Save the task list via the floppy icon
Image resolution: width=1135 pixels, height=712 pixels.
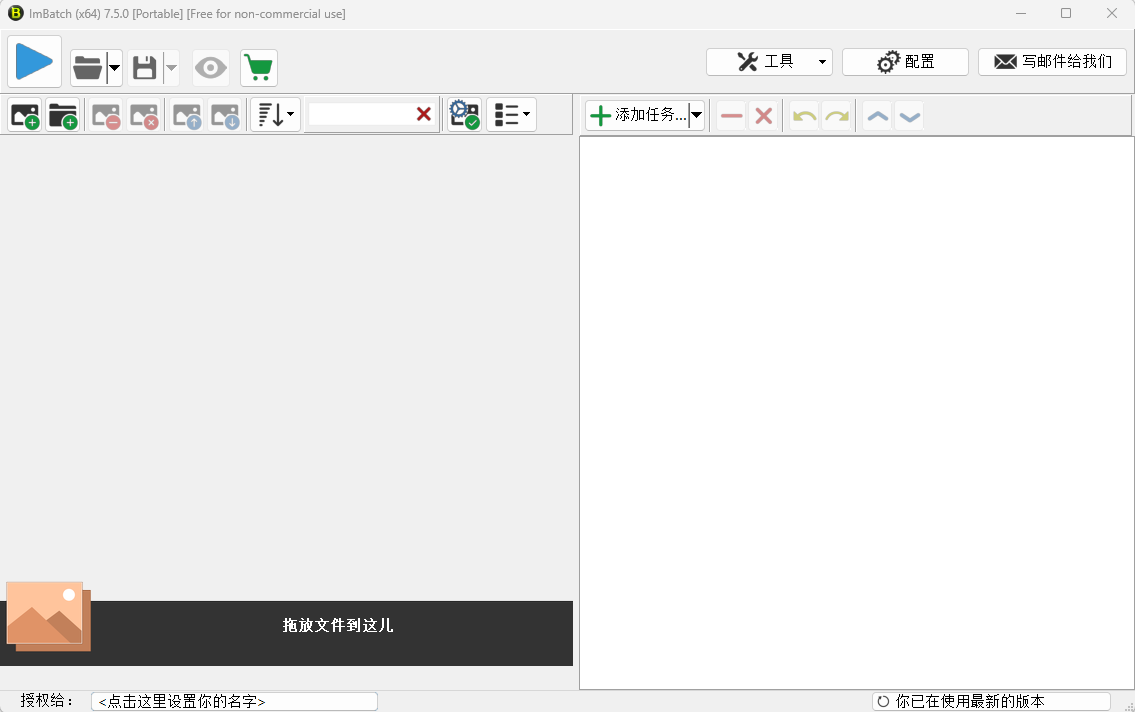(x=145, y=68)
